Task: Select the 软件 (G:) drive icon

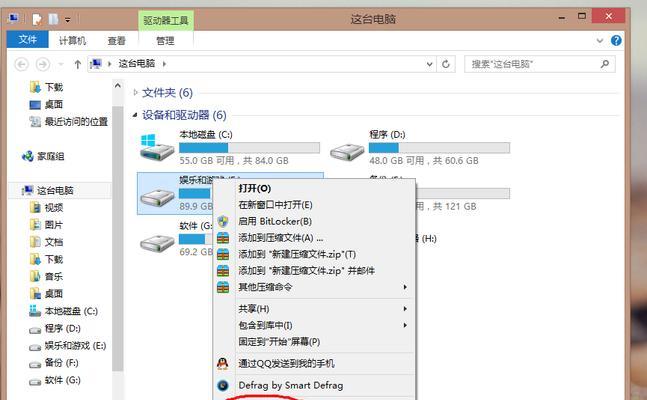Action: click(157, 243)
